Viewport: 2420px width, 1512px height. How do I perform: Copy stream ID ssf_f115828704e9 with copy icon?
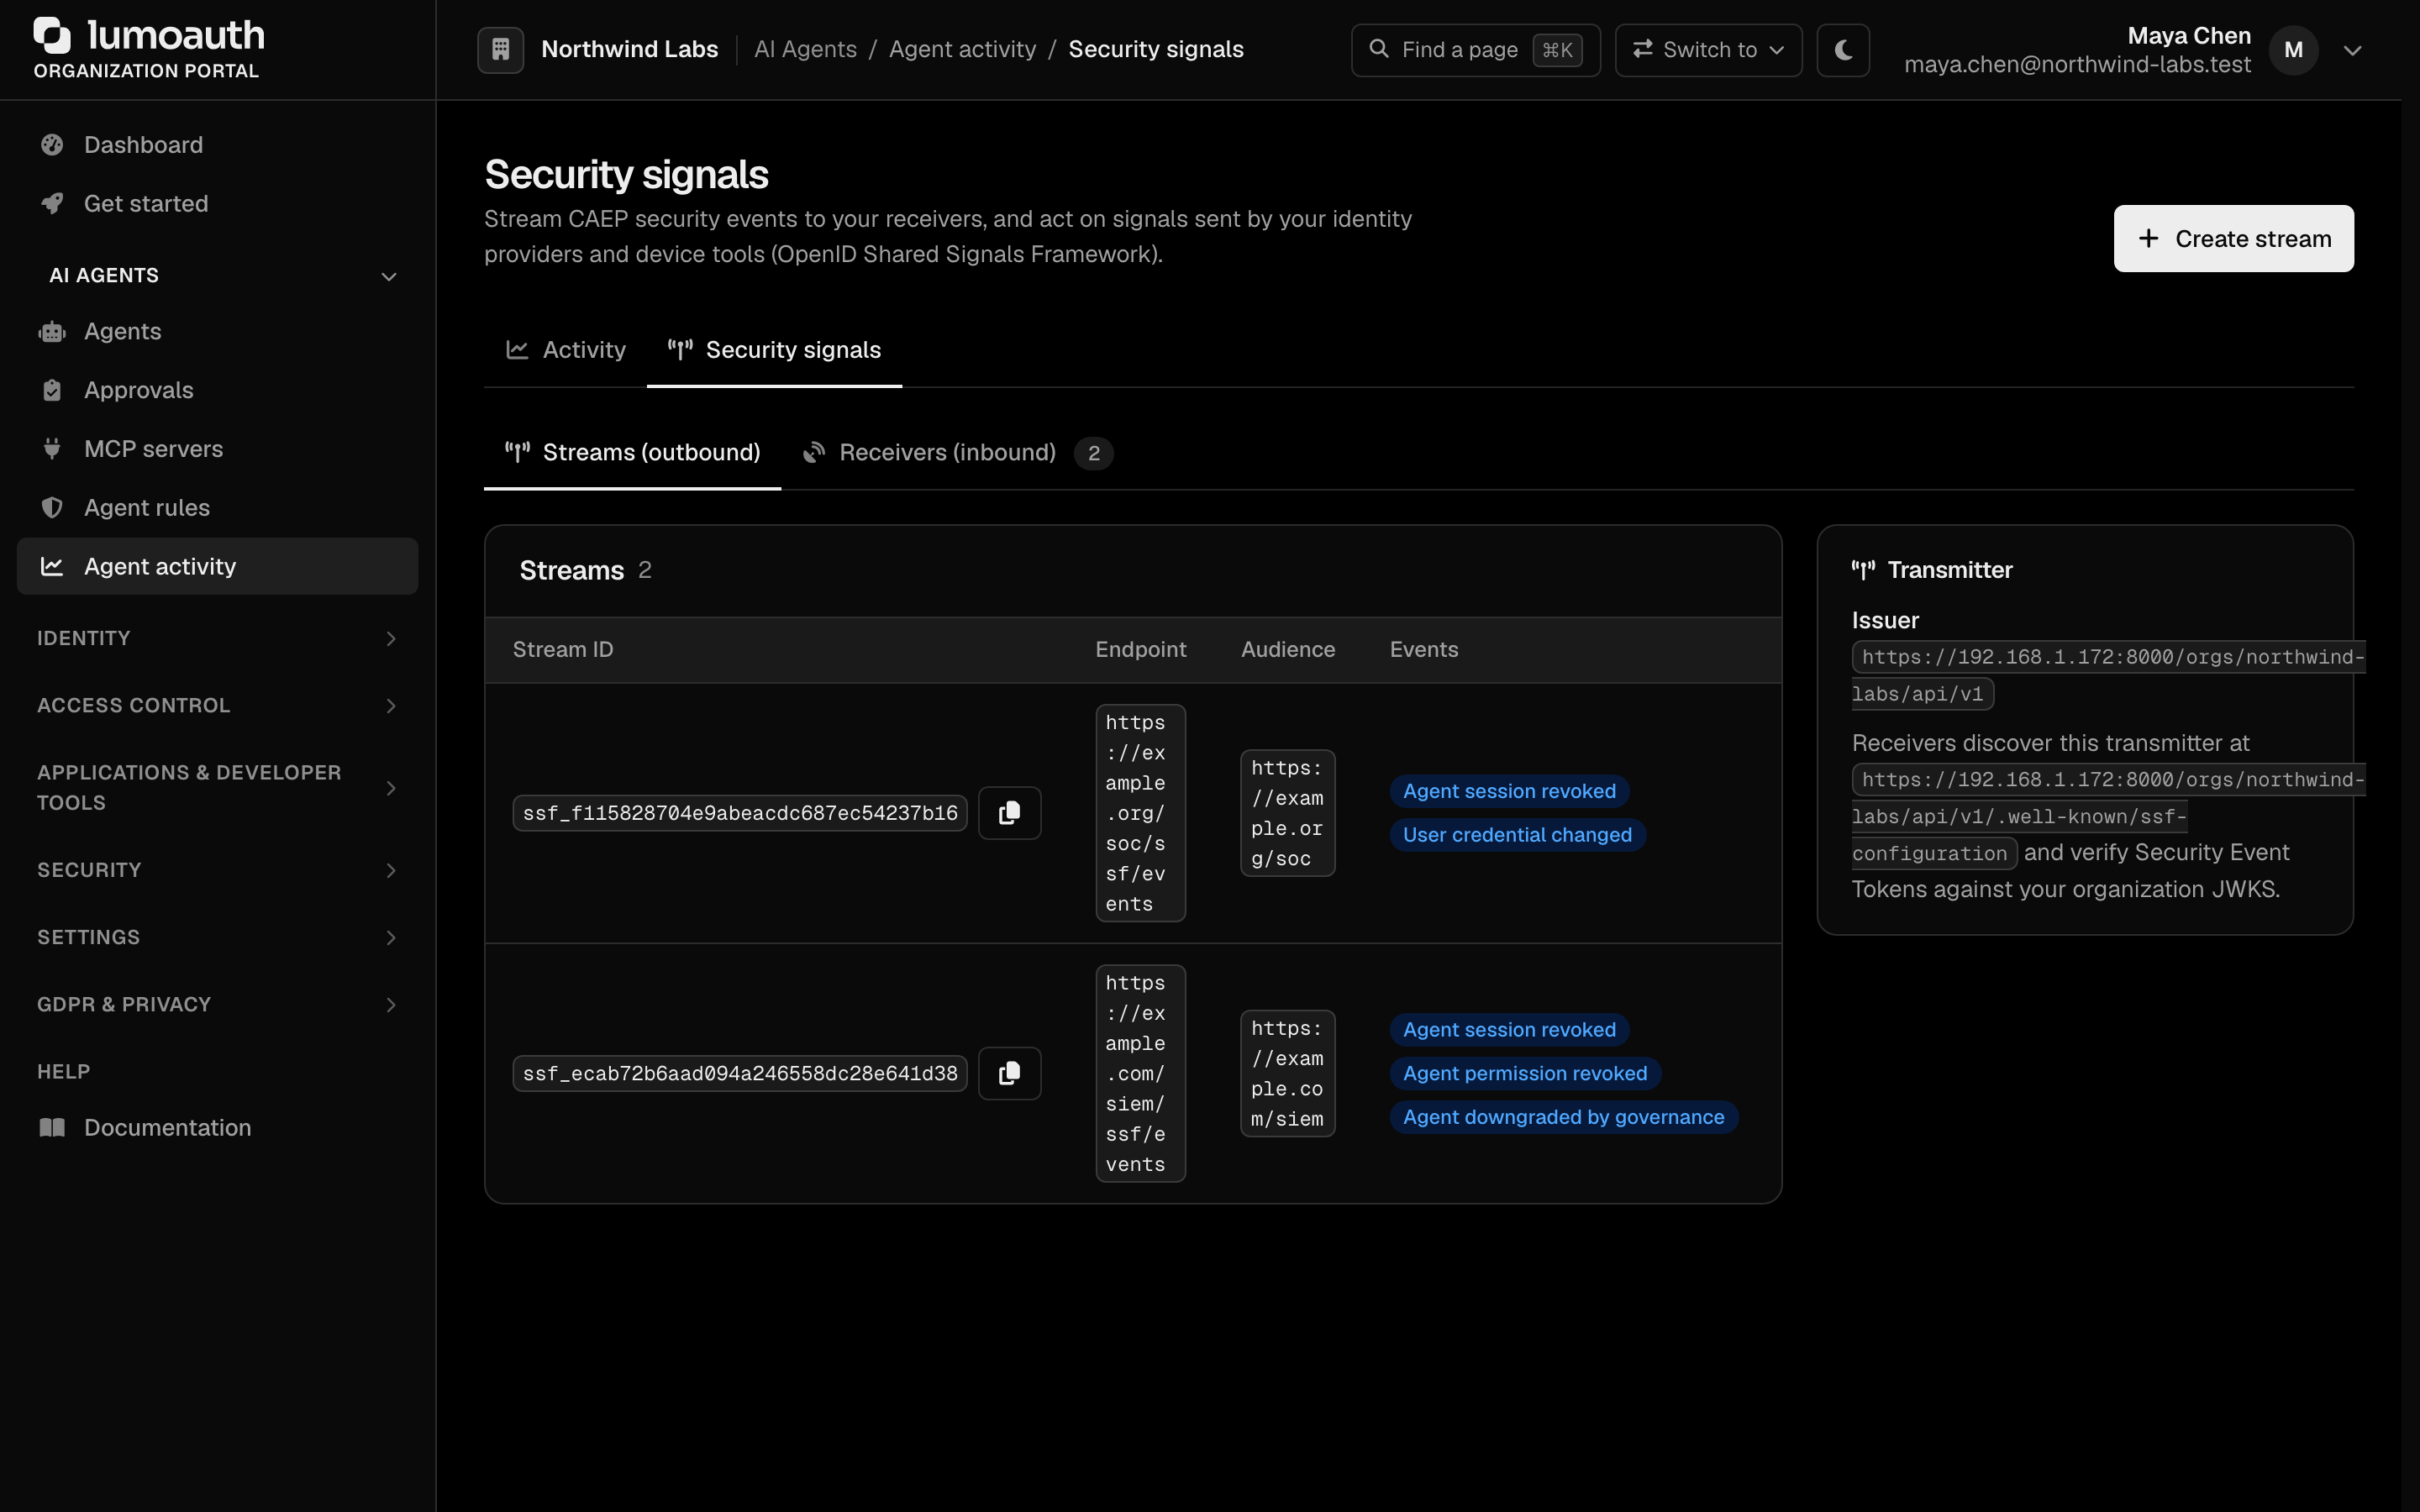pyautogui.click(x=1009, y=813)
